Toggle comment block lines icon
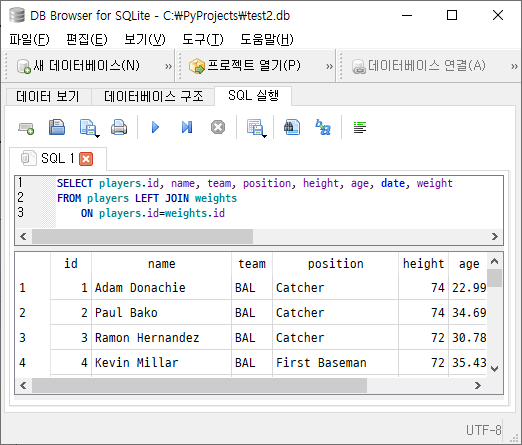 (360, 127)
